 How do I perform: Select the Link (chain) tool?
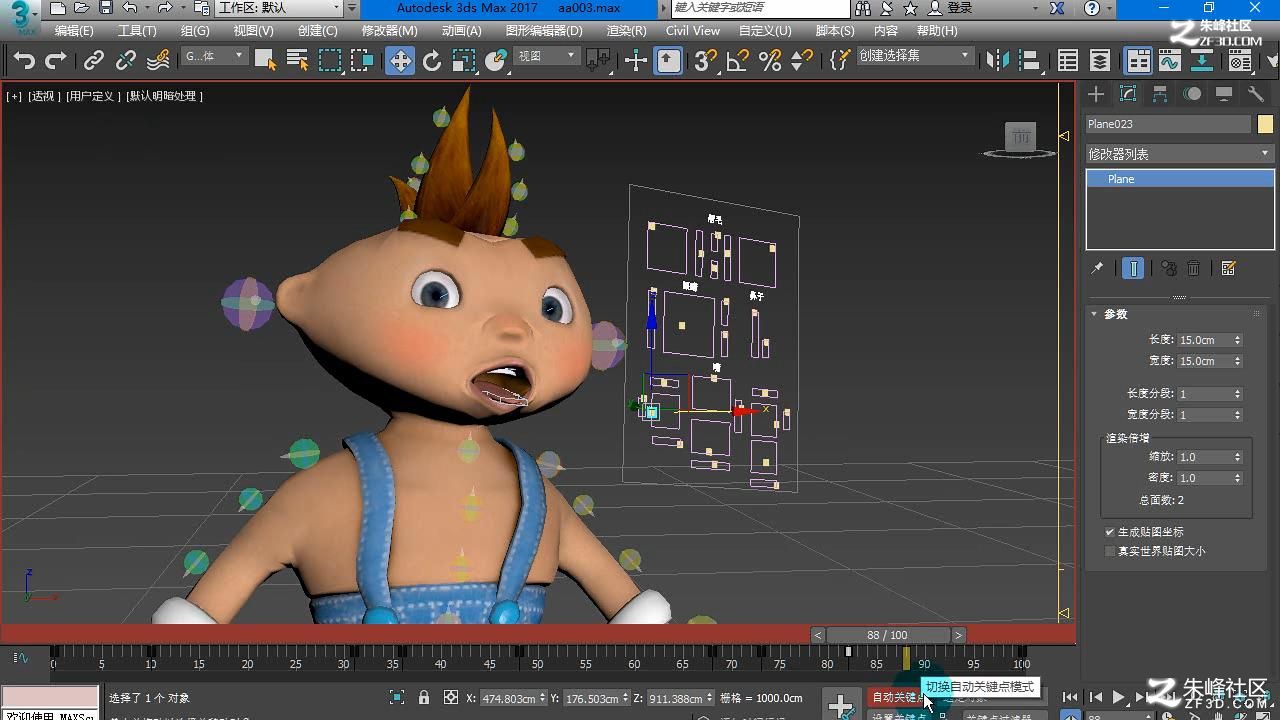click(x=93, y=61)
